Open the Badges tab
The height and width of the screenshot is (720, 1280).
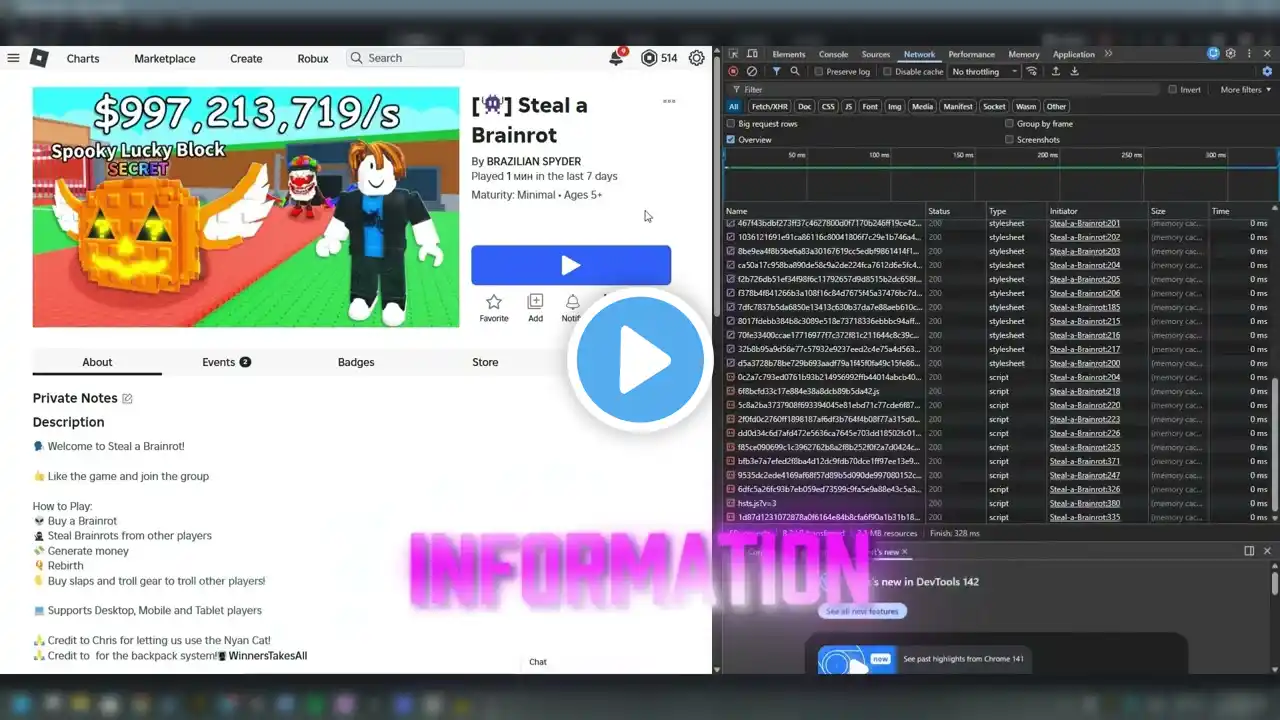click(356, 362)
